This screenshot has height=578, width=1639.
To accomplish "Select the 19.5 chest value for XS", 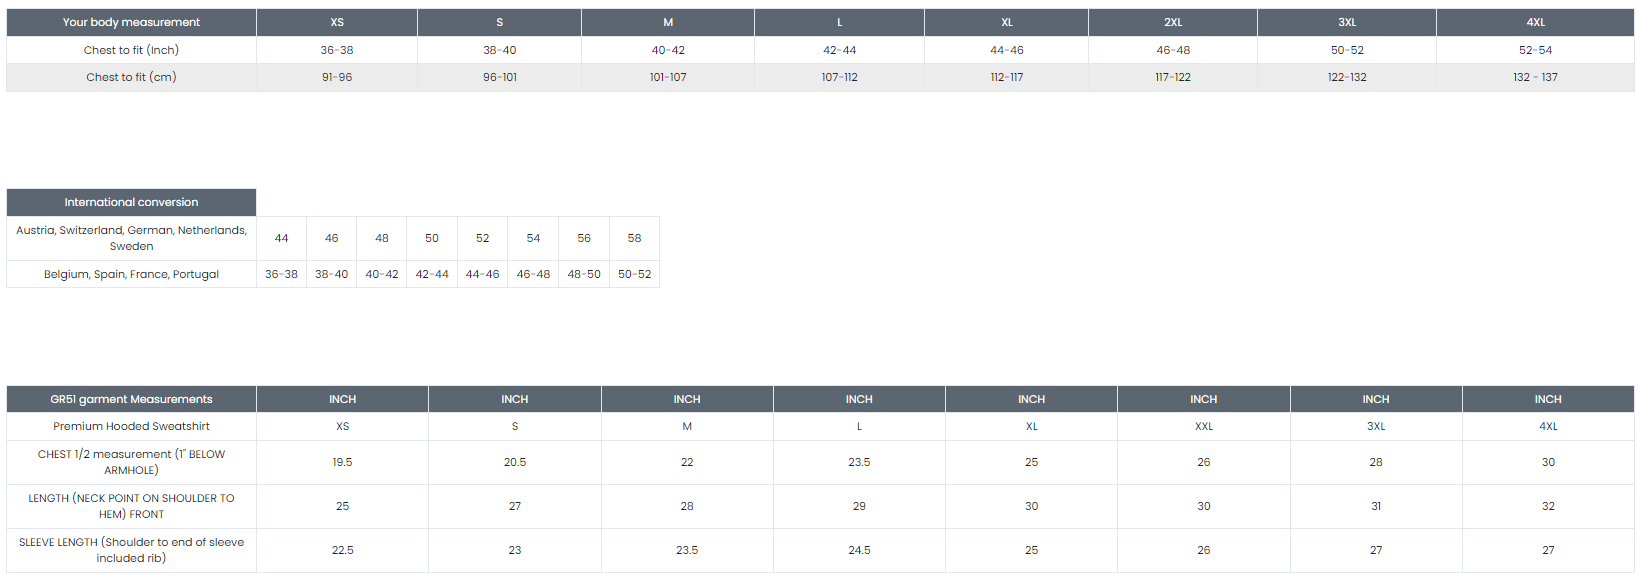I will (x=342, y=462).
